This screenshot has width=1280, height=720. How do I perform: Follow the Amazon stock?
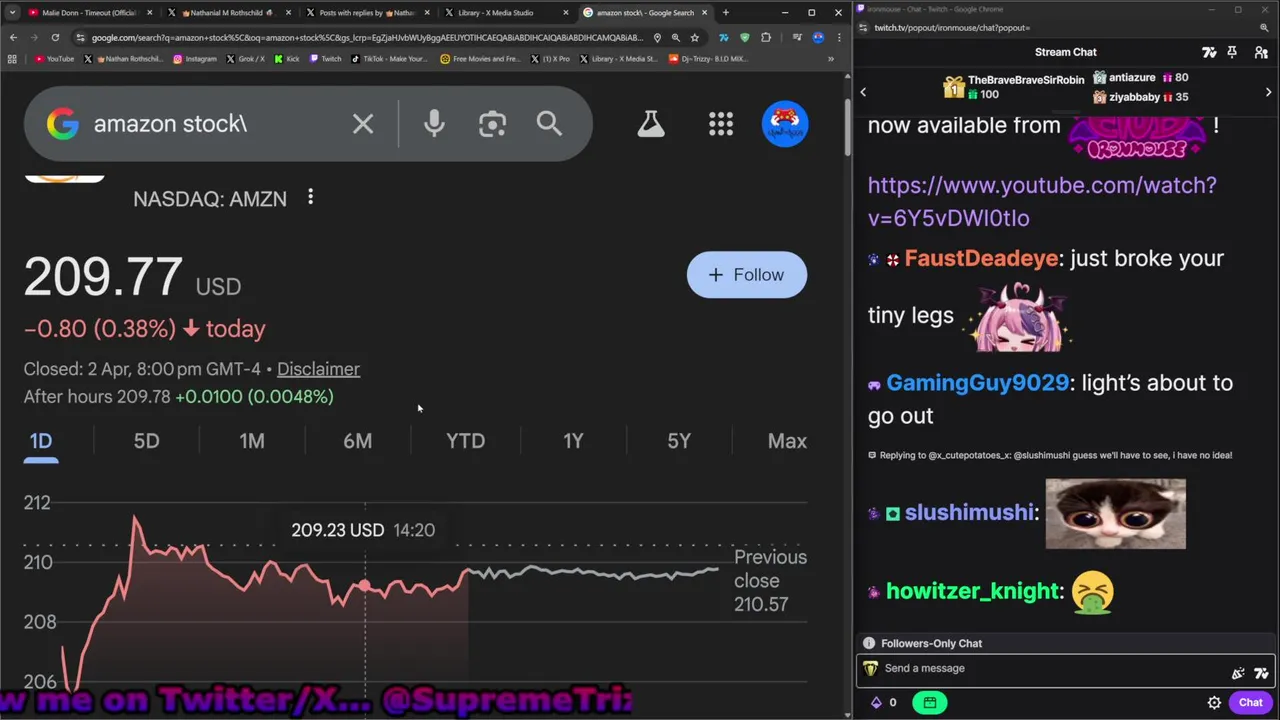747,275
